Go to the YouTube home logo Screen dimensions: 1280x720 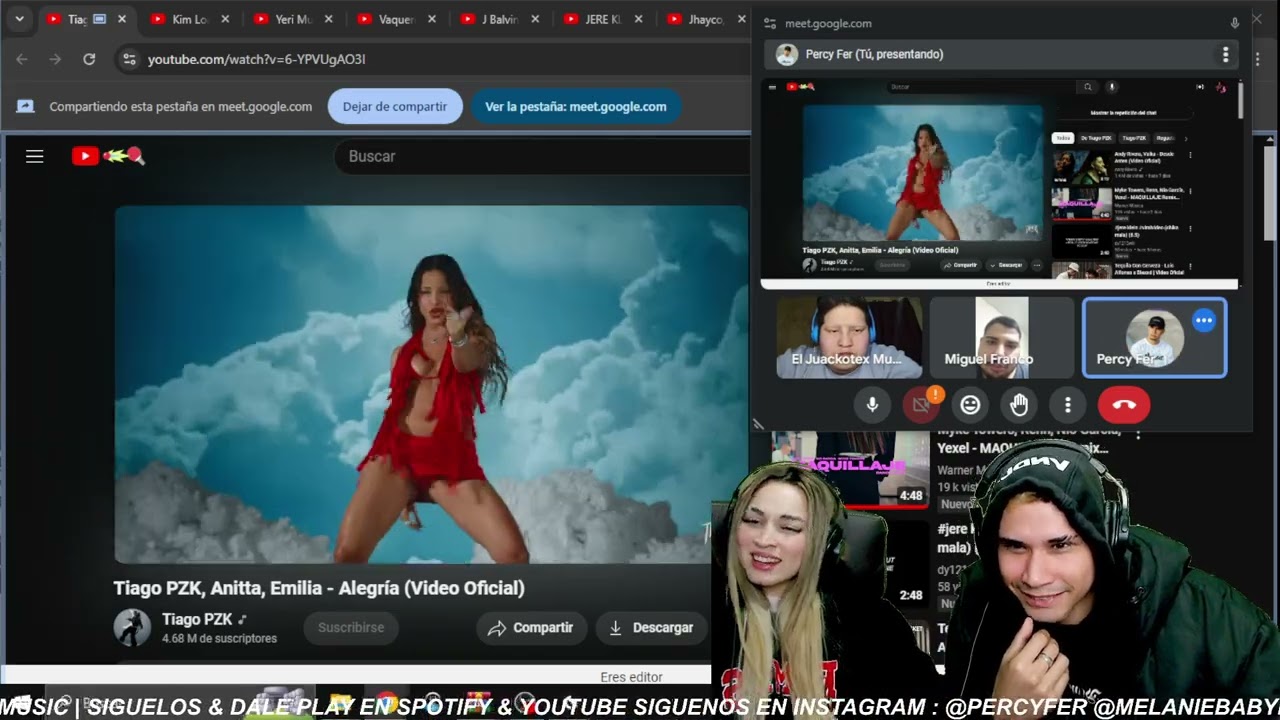click(108, 156)
